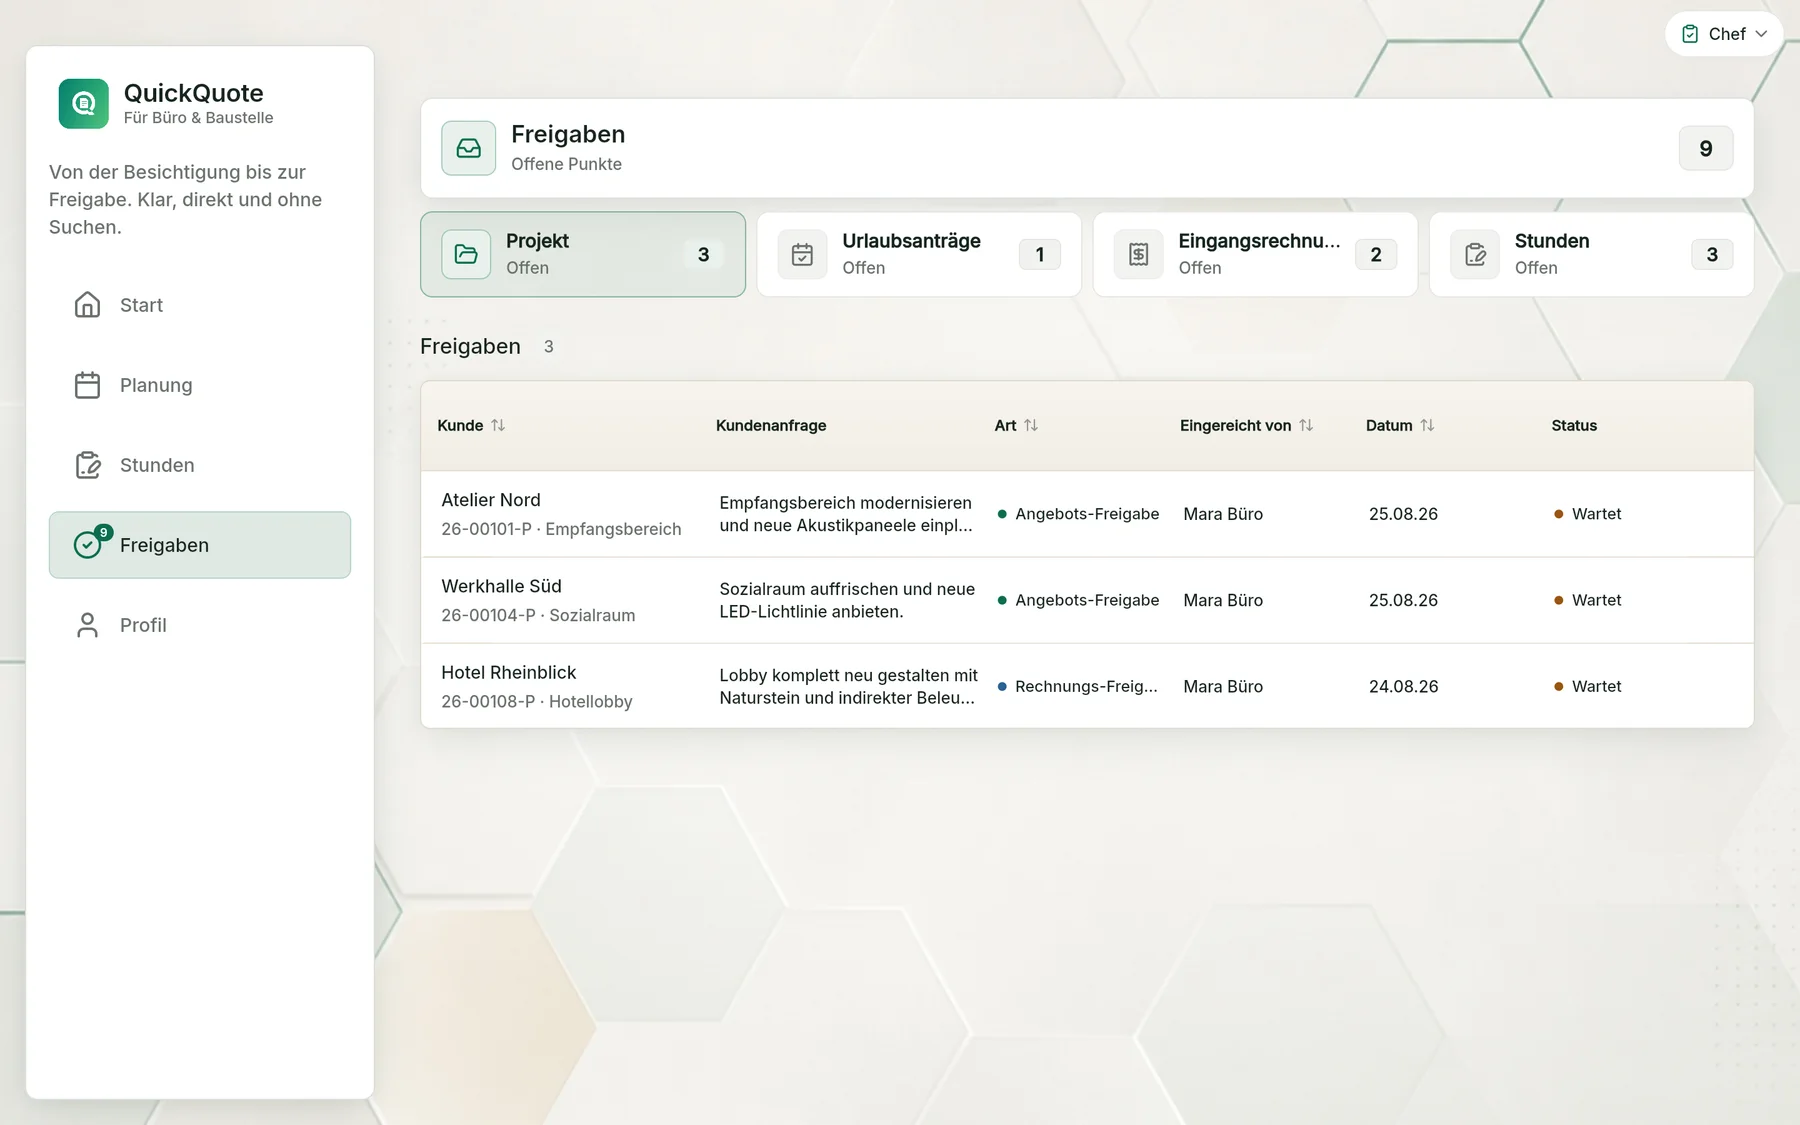Click the Freigaben checkmark icon in sidebar

pyautogui.click(x=88, y=545)
